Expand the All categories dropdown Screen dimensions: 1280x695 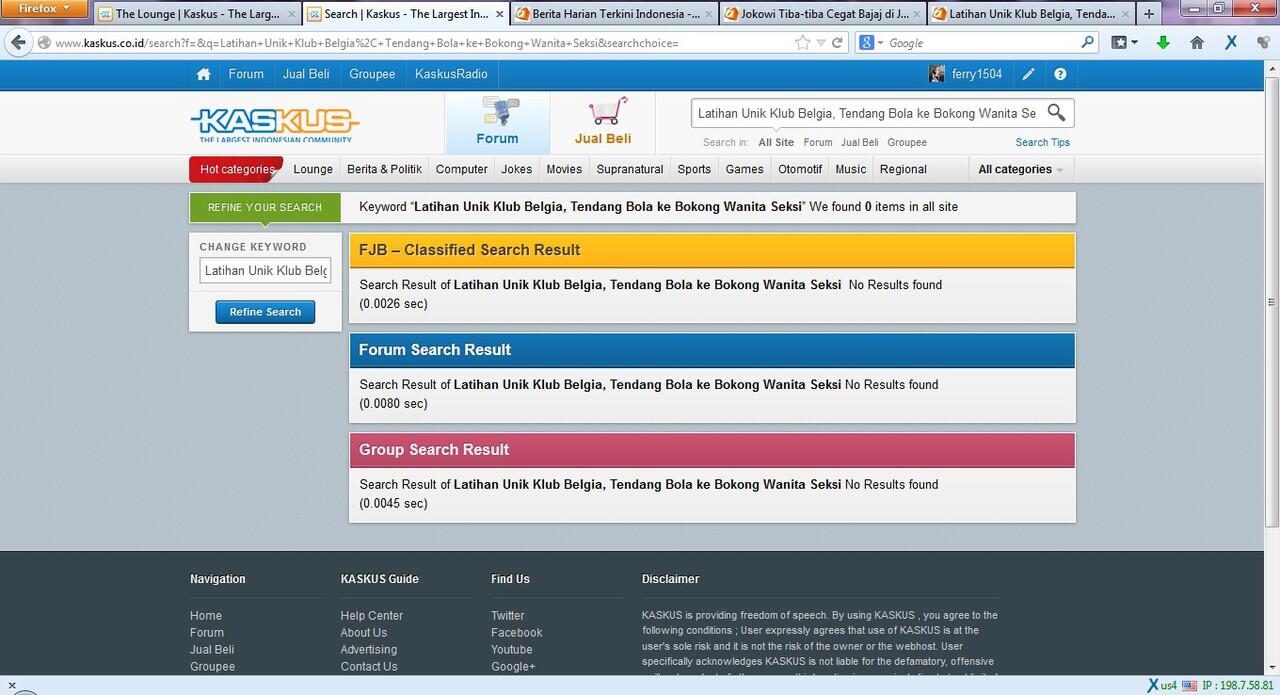tap(1020, 169)
